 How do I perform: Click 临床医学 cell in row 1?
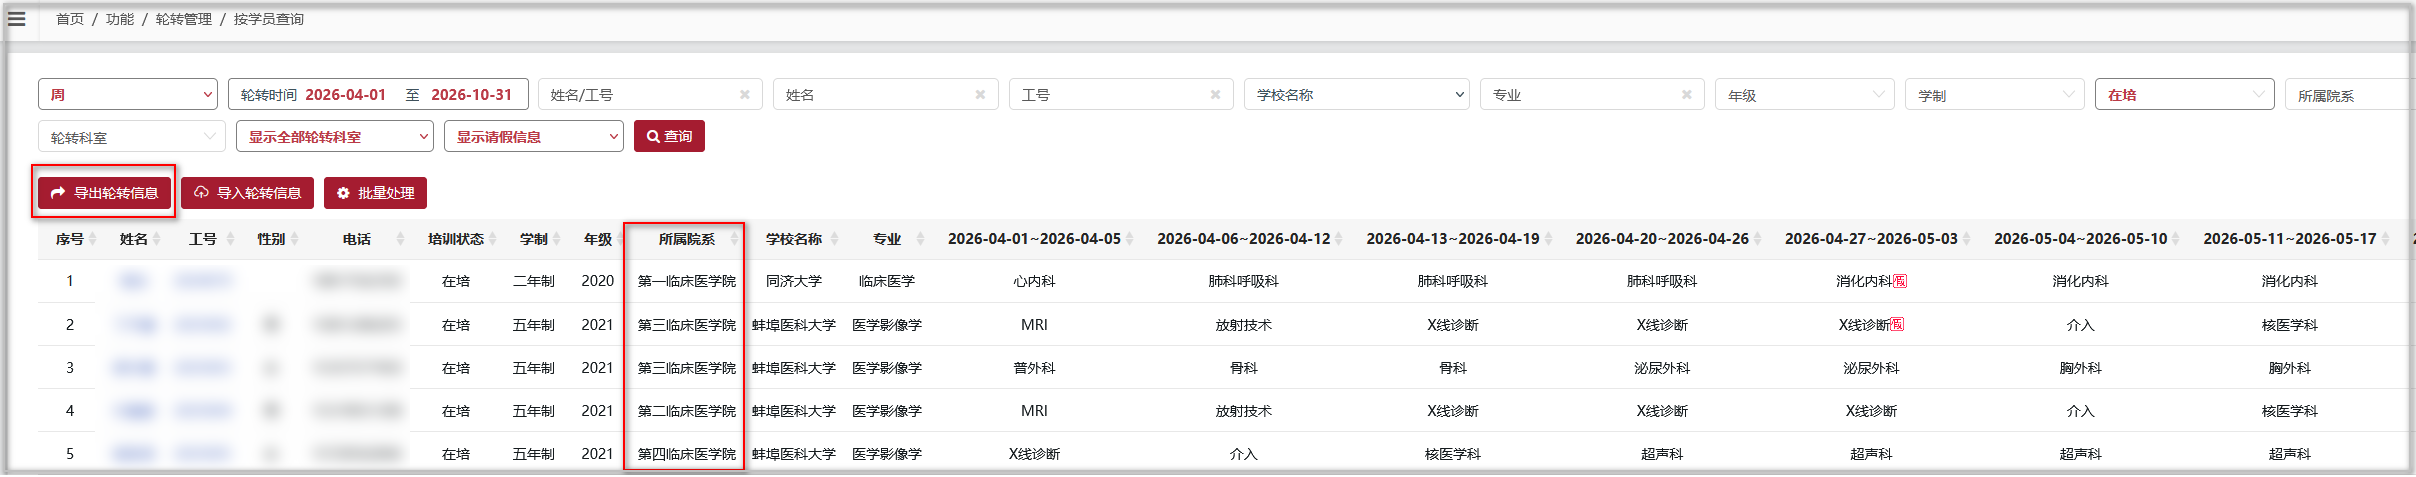(887, 281)
